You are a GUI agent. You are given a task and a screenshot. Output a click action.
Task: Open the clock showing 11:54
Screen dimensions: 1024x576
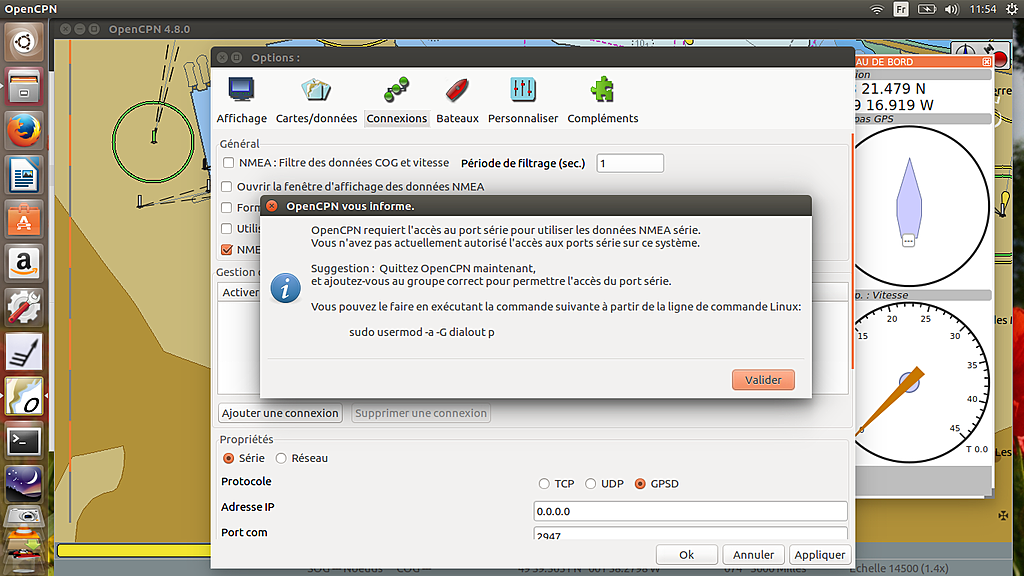[x=982, y=9]
